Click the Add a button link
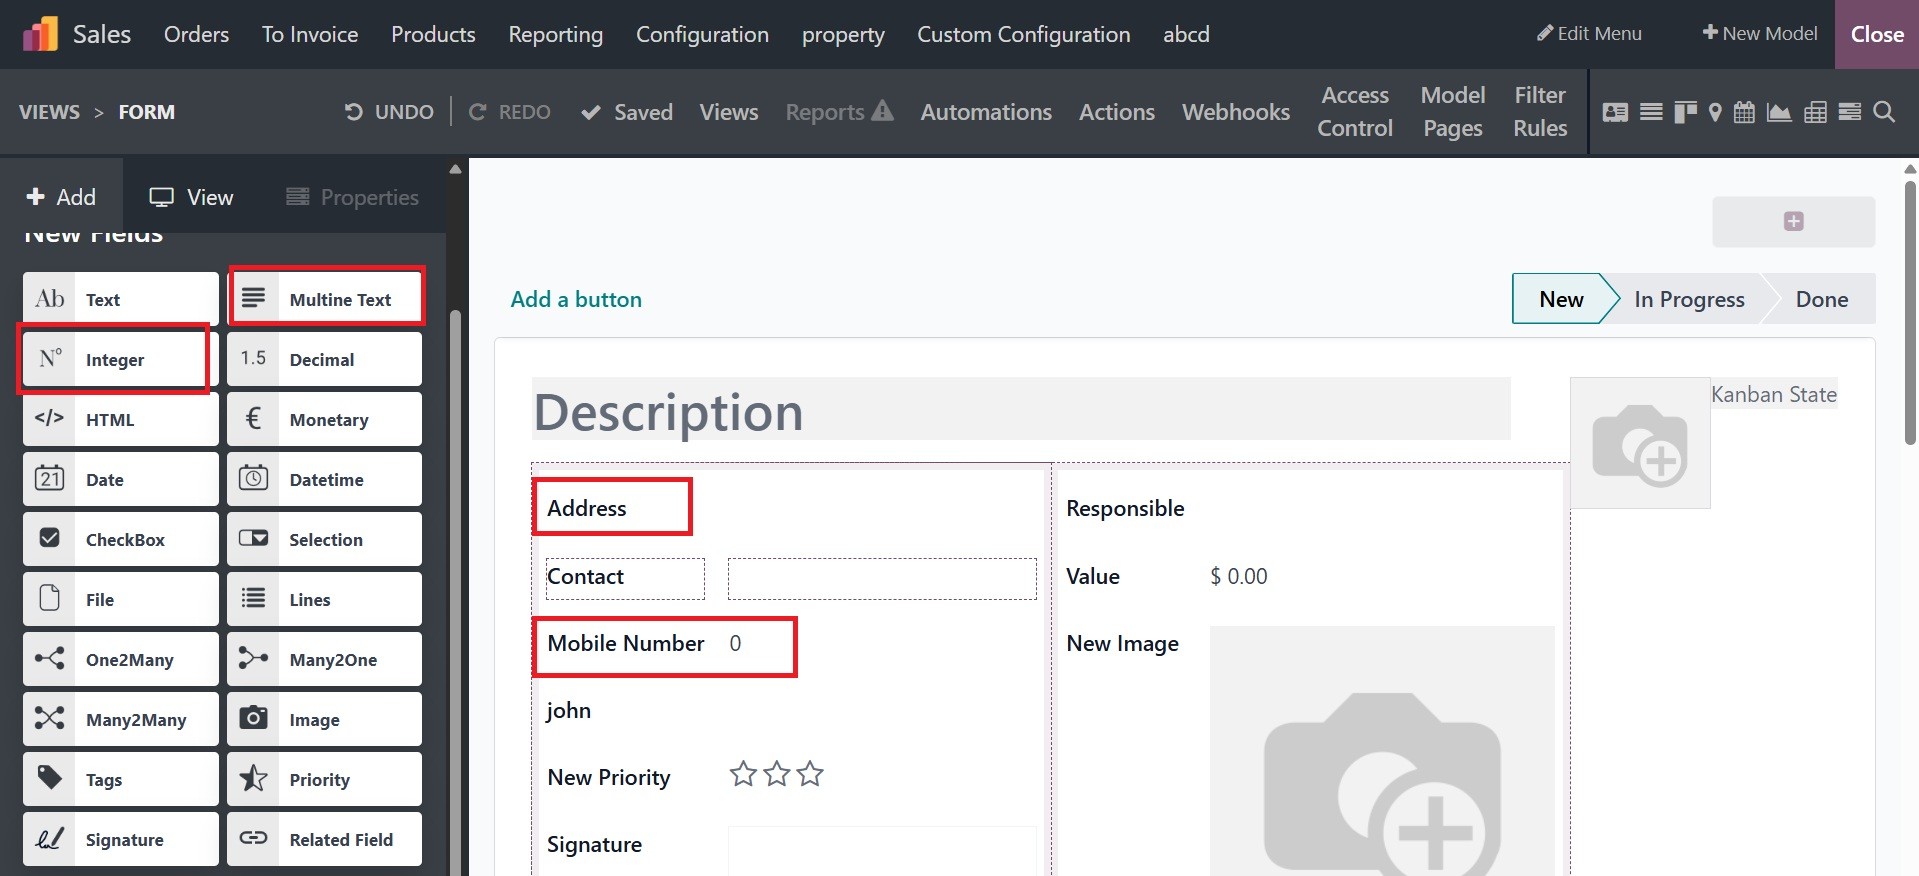The height and width of the screenshot is (876, 1919). [x=576, y=299]
